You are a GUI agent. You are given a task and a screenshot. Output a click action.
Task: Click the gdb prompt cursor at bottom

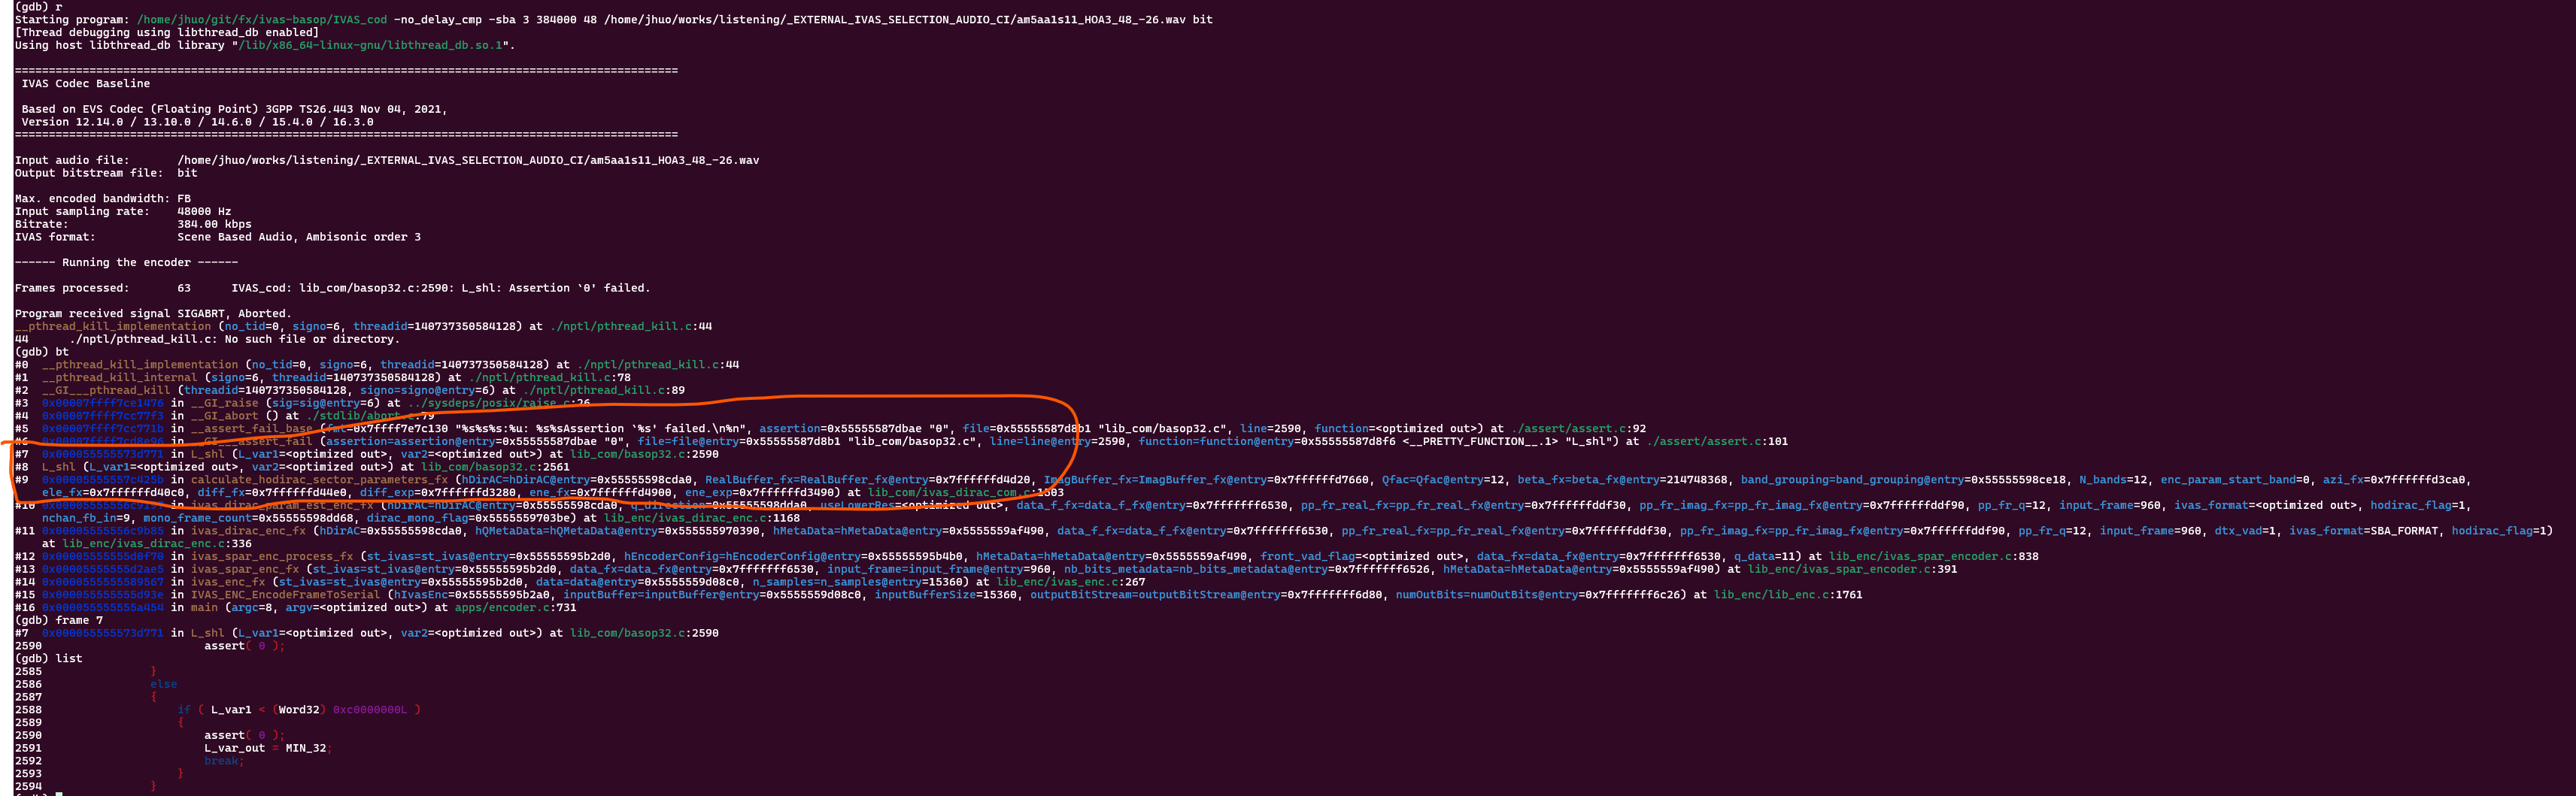[x=59, y=794]
